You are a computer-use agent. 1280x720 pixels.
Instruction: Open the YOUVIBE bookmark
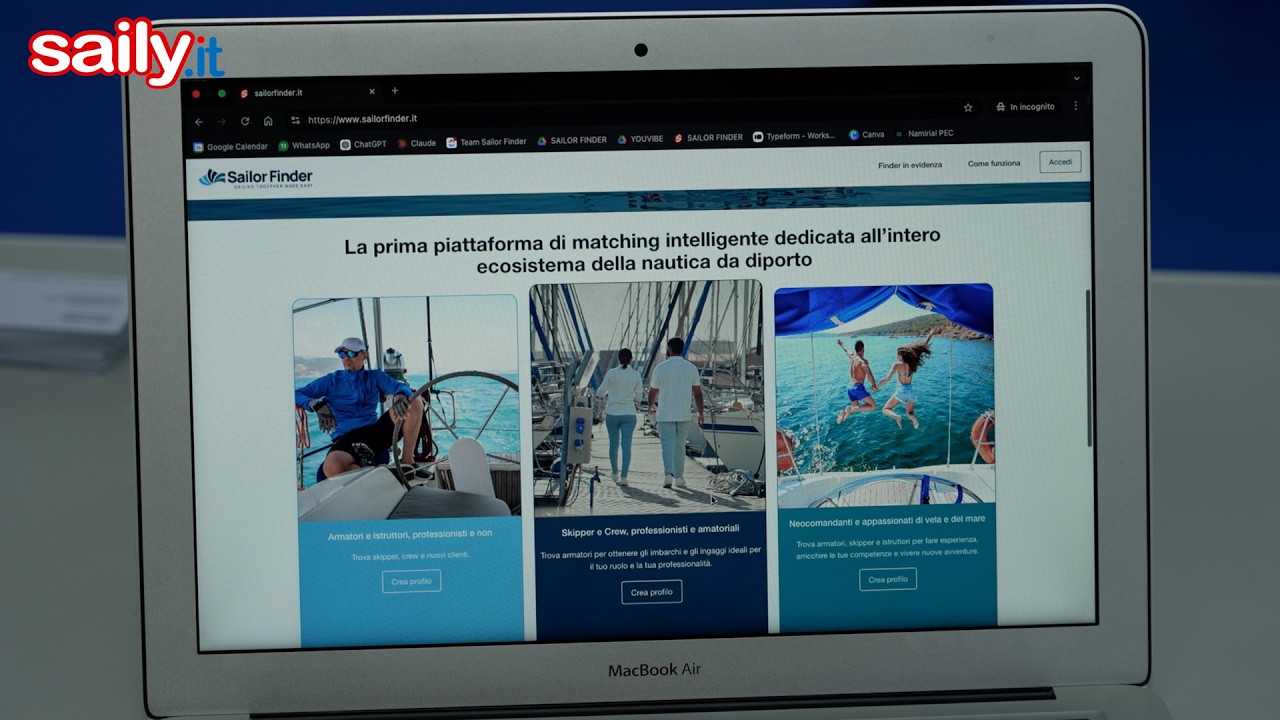pos(640,139)
